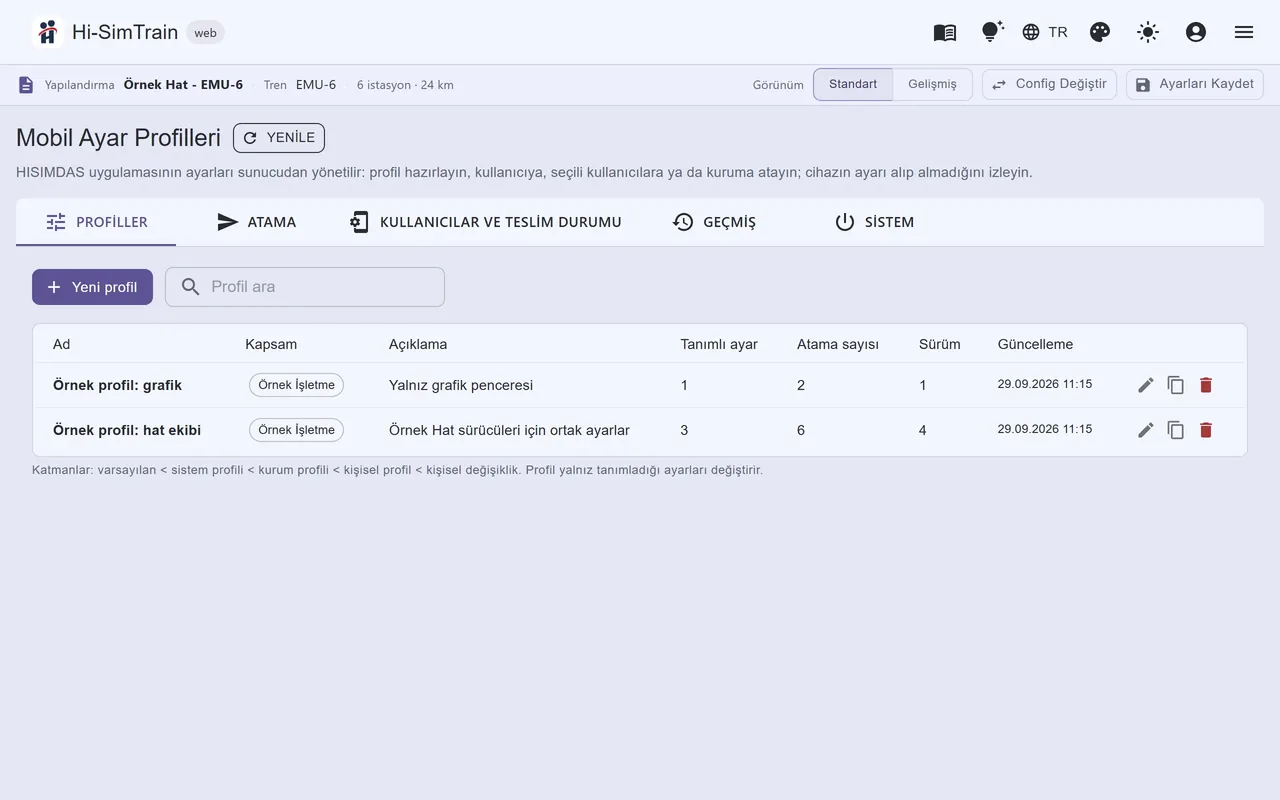The width and height of the screenshot is (1280, 800).
Task: Select the Standart view mode
Action: point(853,84)
